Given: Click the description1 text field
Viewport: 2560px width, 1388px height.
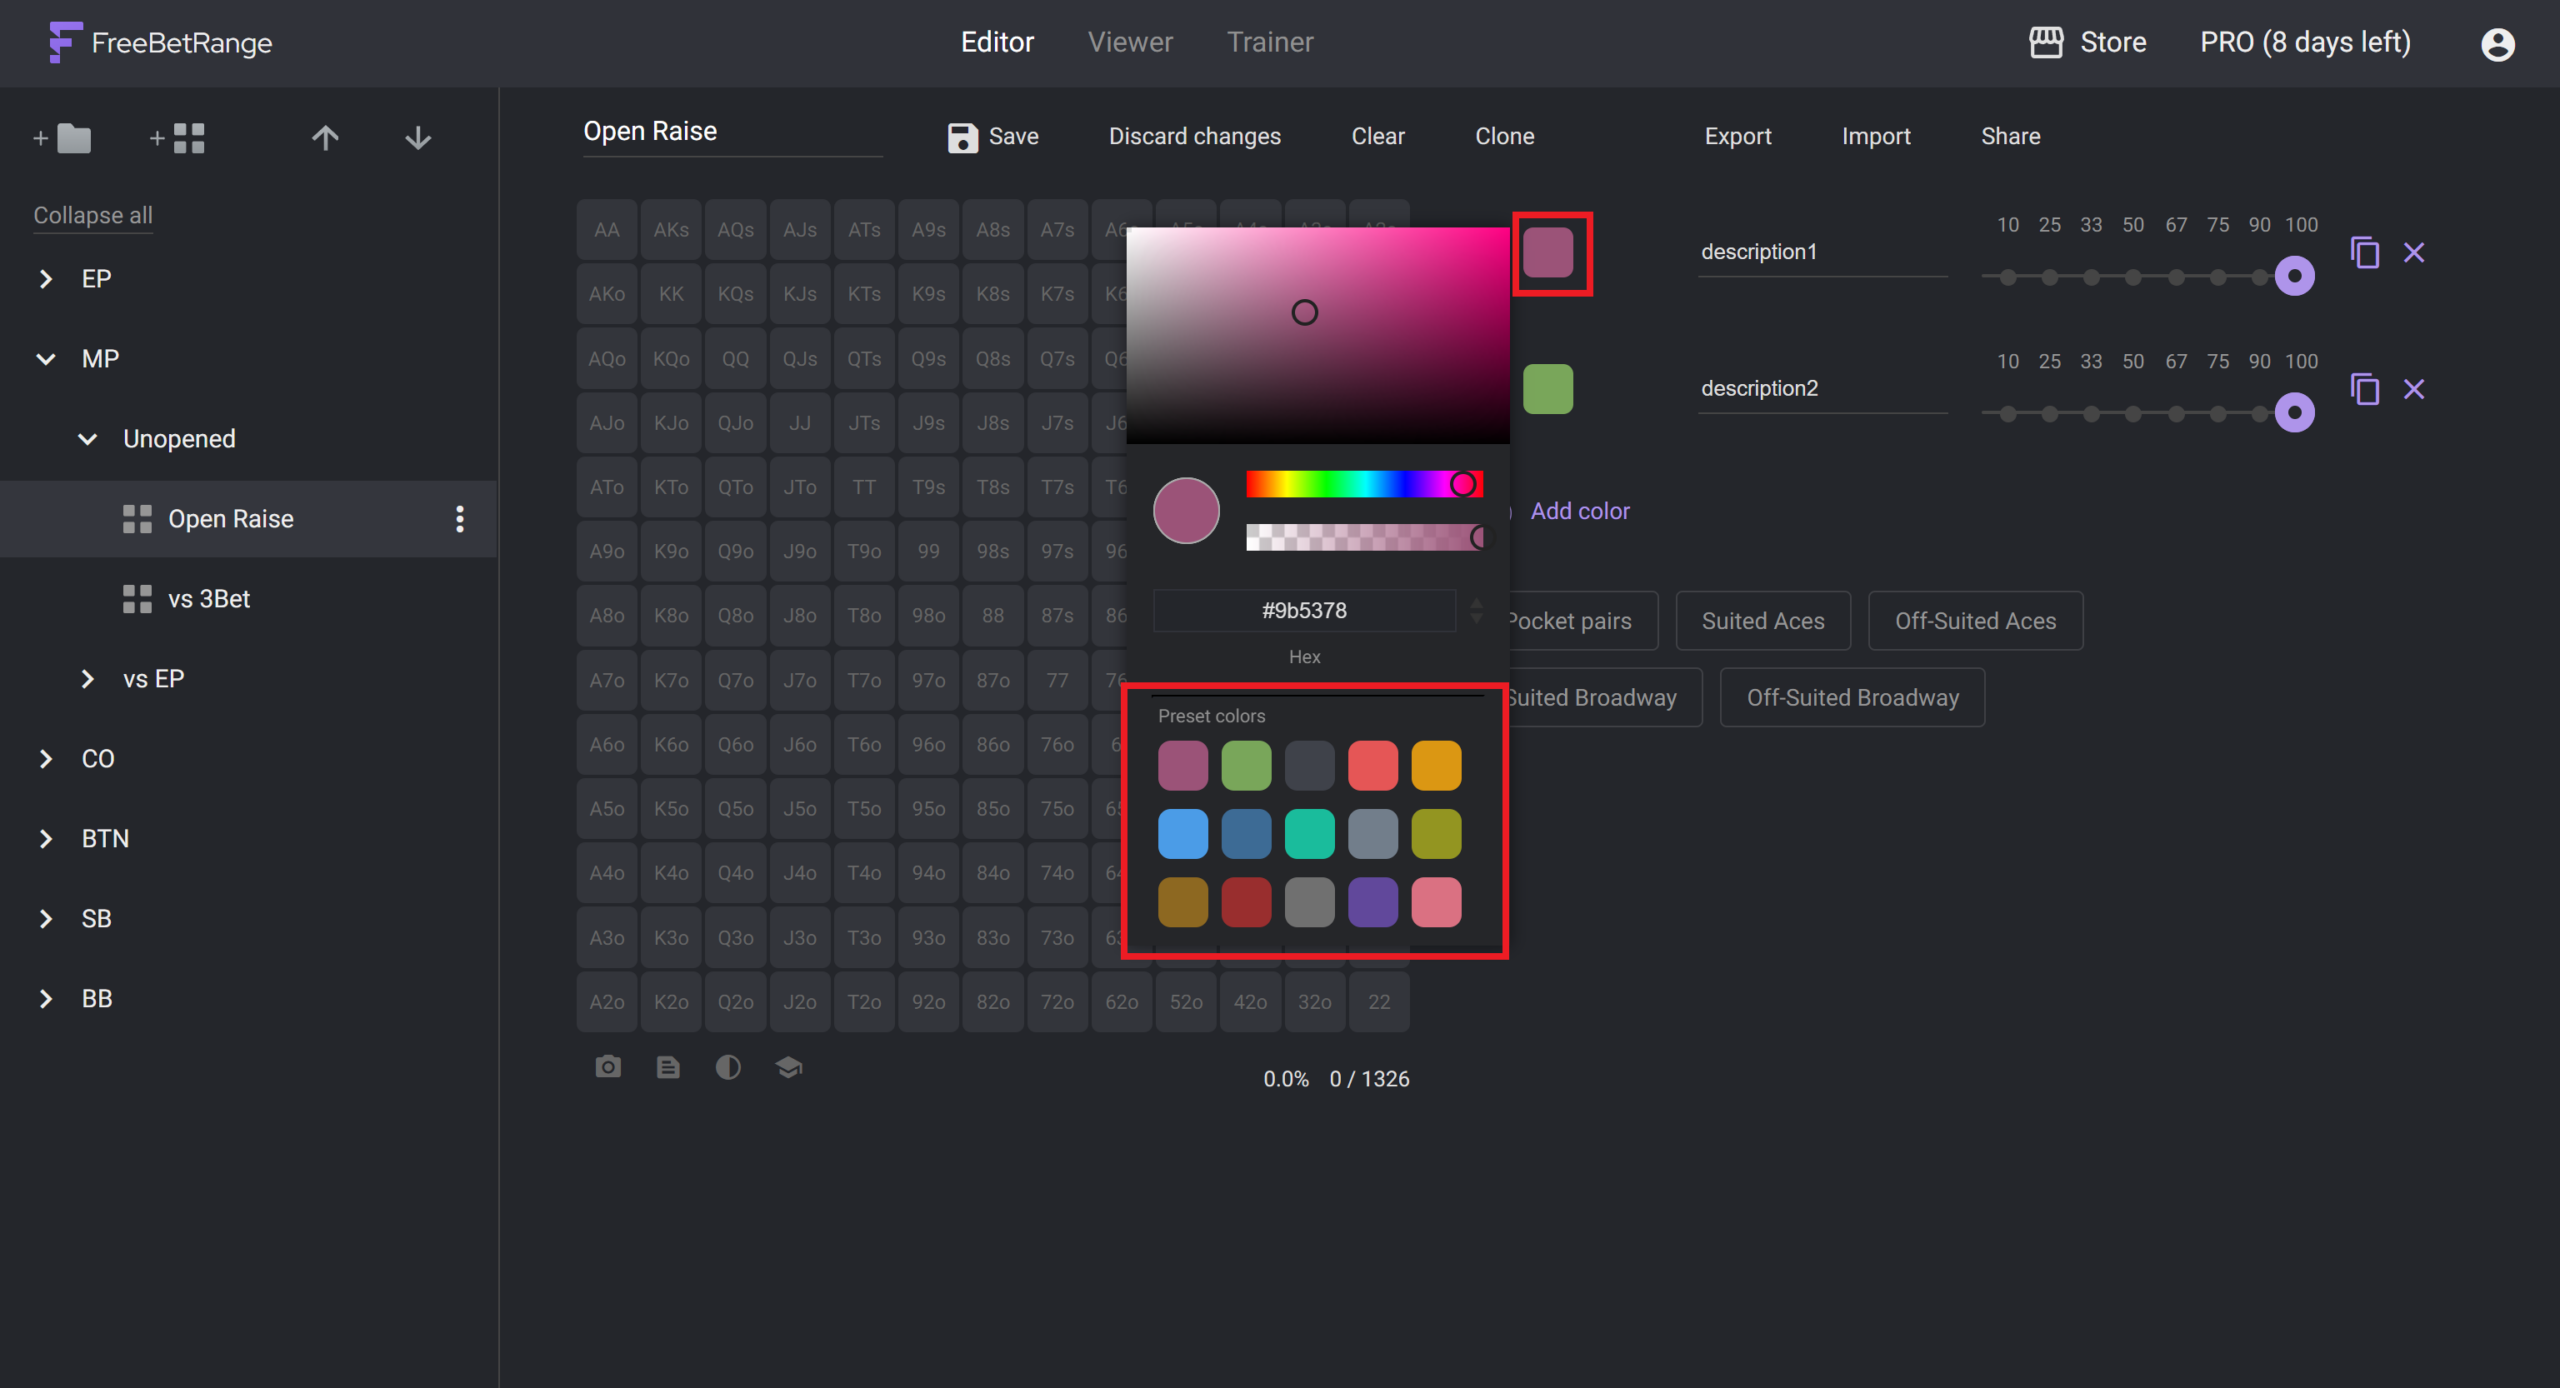Looking at the screenshot, I should coord(1823,252).
